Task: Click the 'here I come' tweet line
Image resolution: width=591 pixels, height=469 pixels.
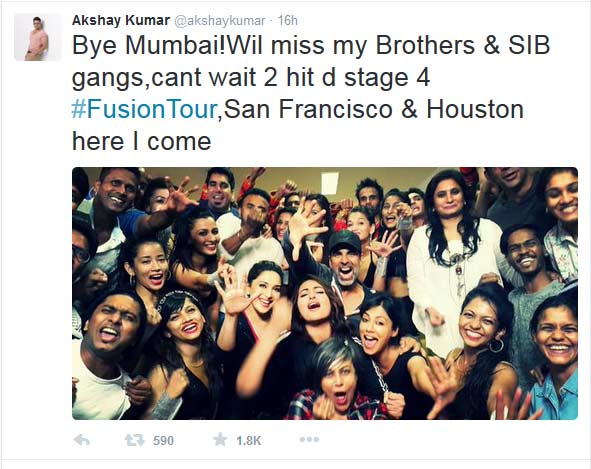Action: pos(141,141)
